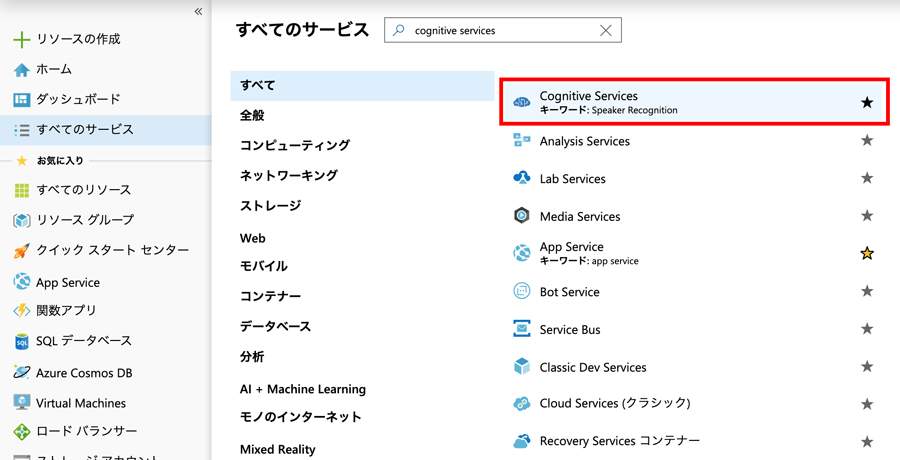Click the green plus icon for リソースの作成
The image size is (900, 460).
(x=21, y=40)
